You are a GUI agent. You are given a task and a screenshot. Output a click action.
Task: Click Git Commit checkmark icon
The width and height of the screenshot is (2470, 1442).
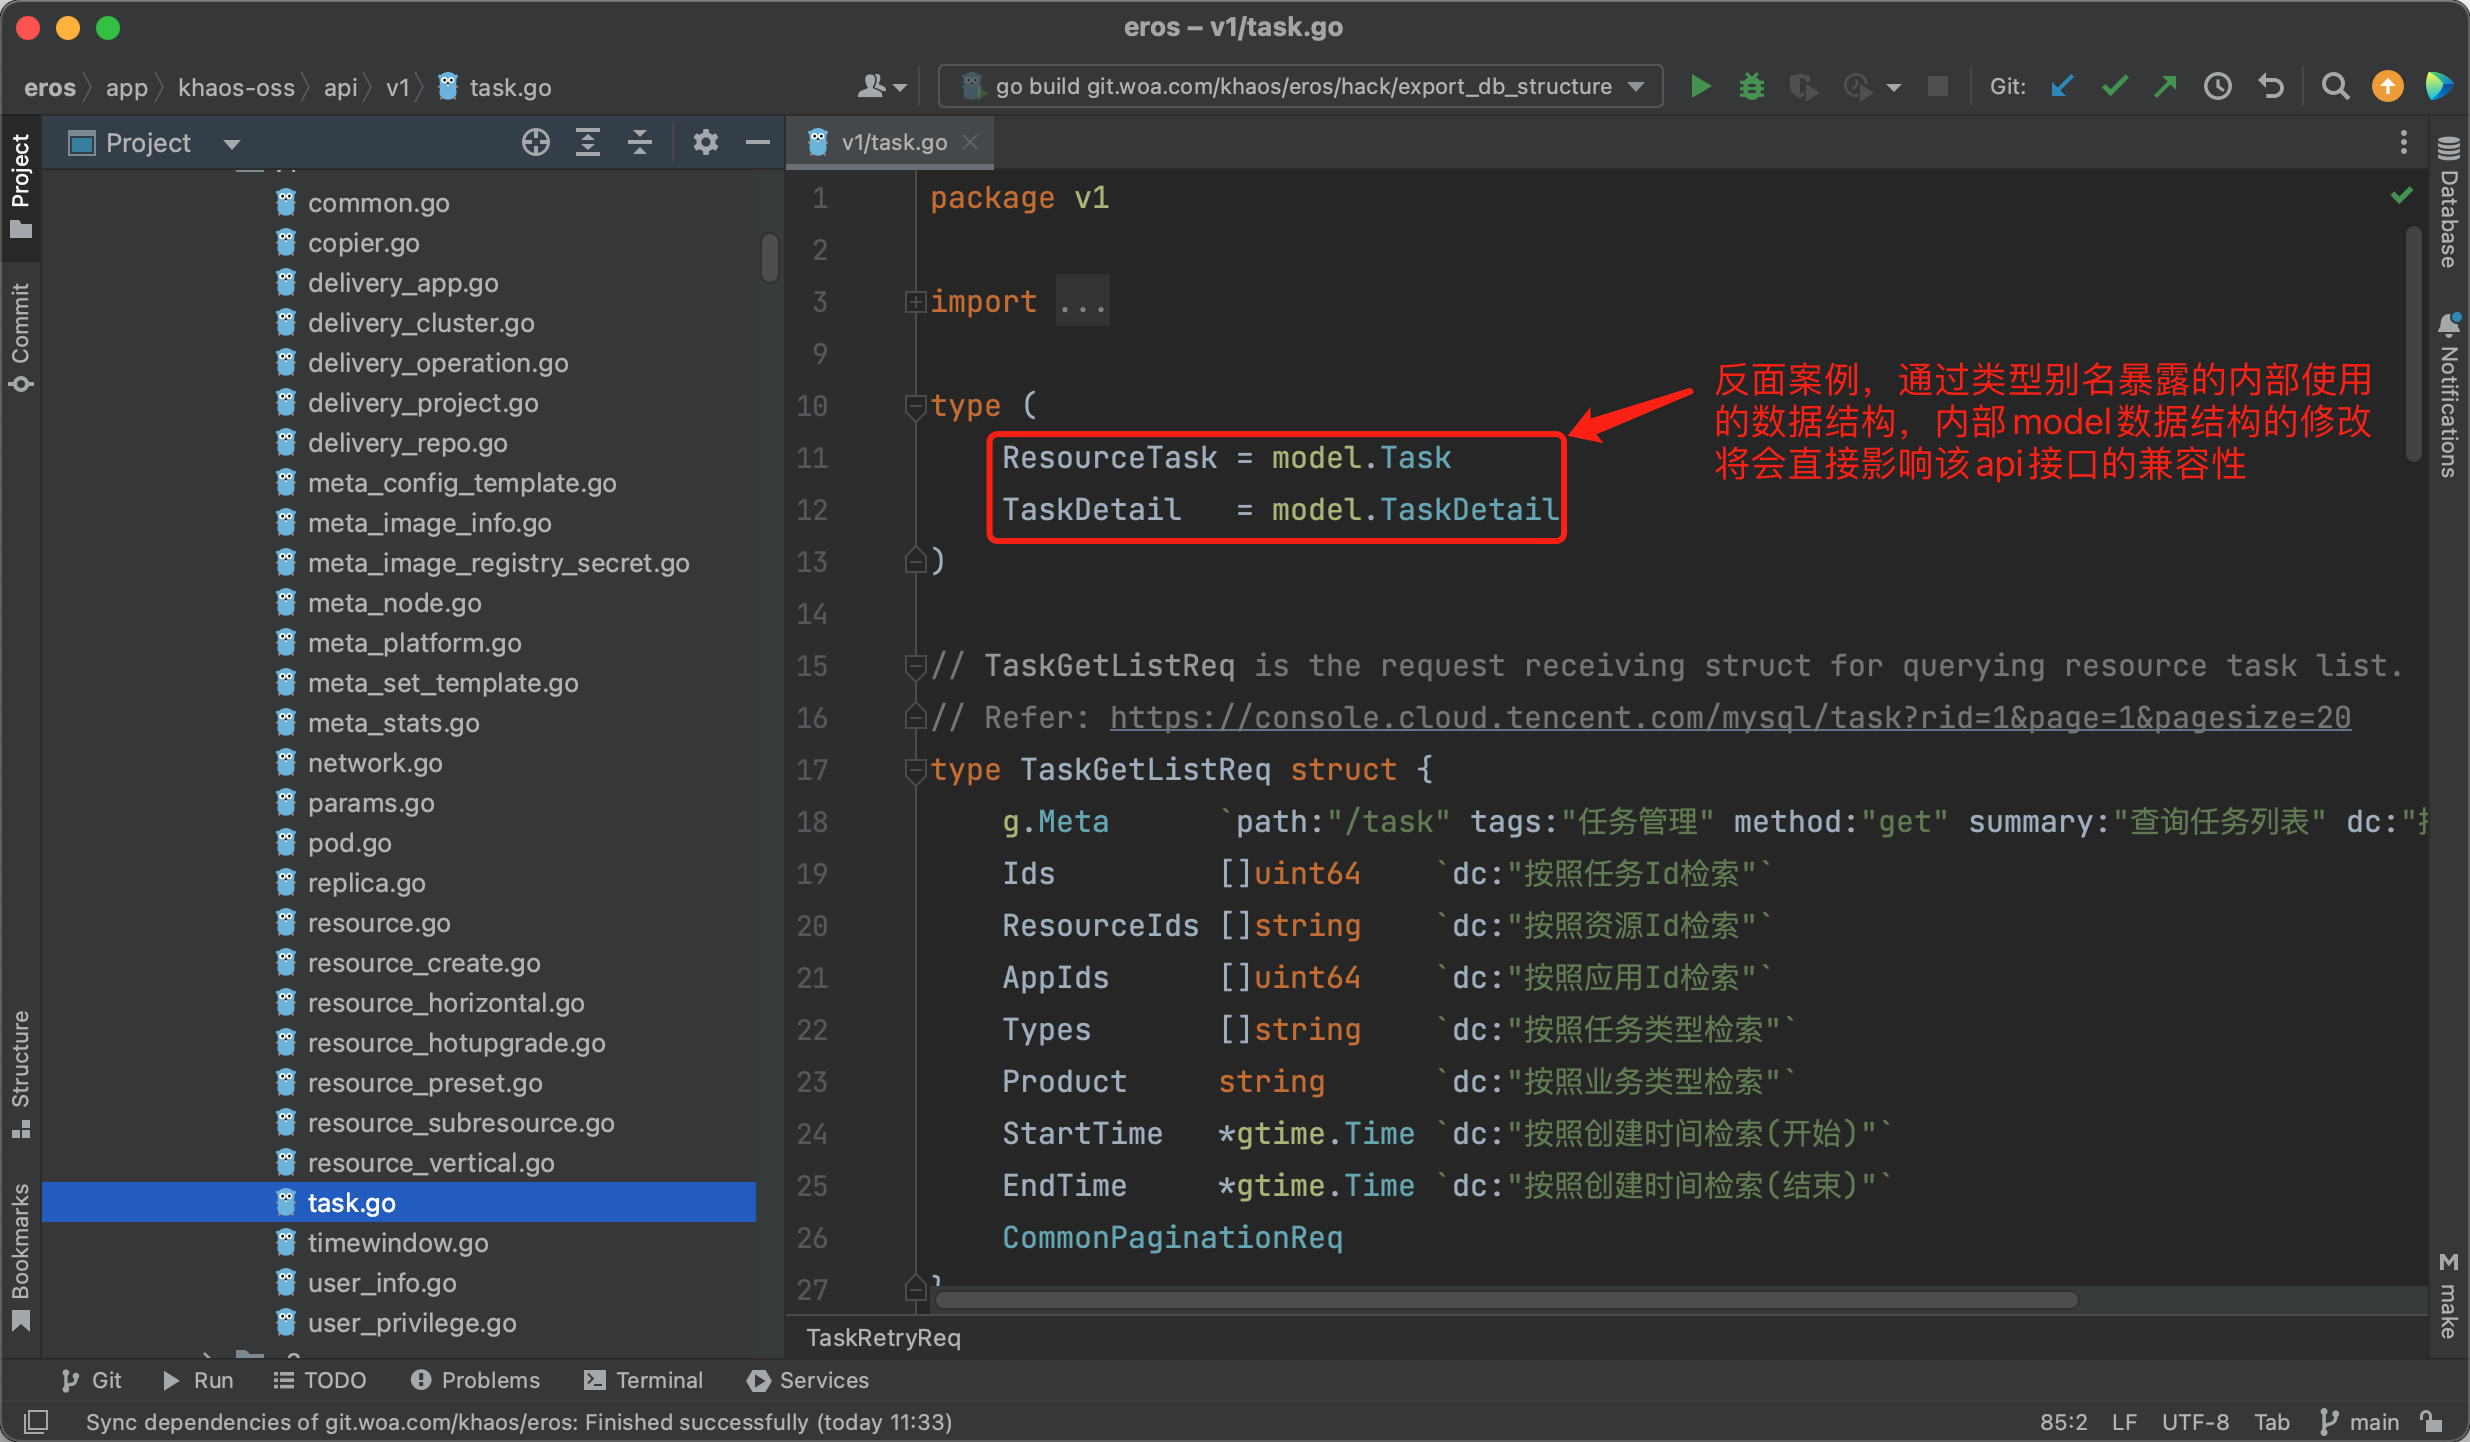point(2113,87)
